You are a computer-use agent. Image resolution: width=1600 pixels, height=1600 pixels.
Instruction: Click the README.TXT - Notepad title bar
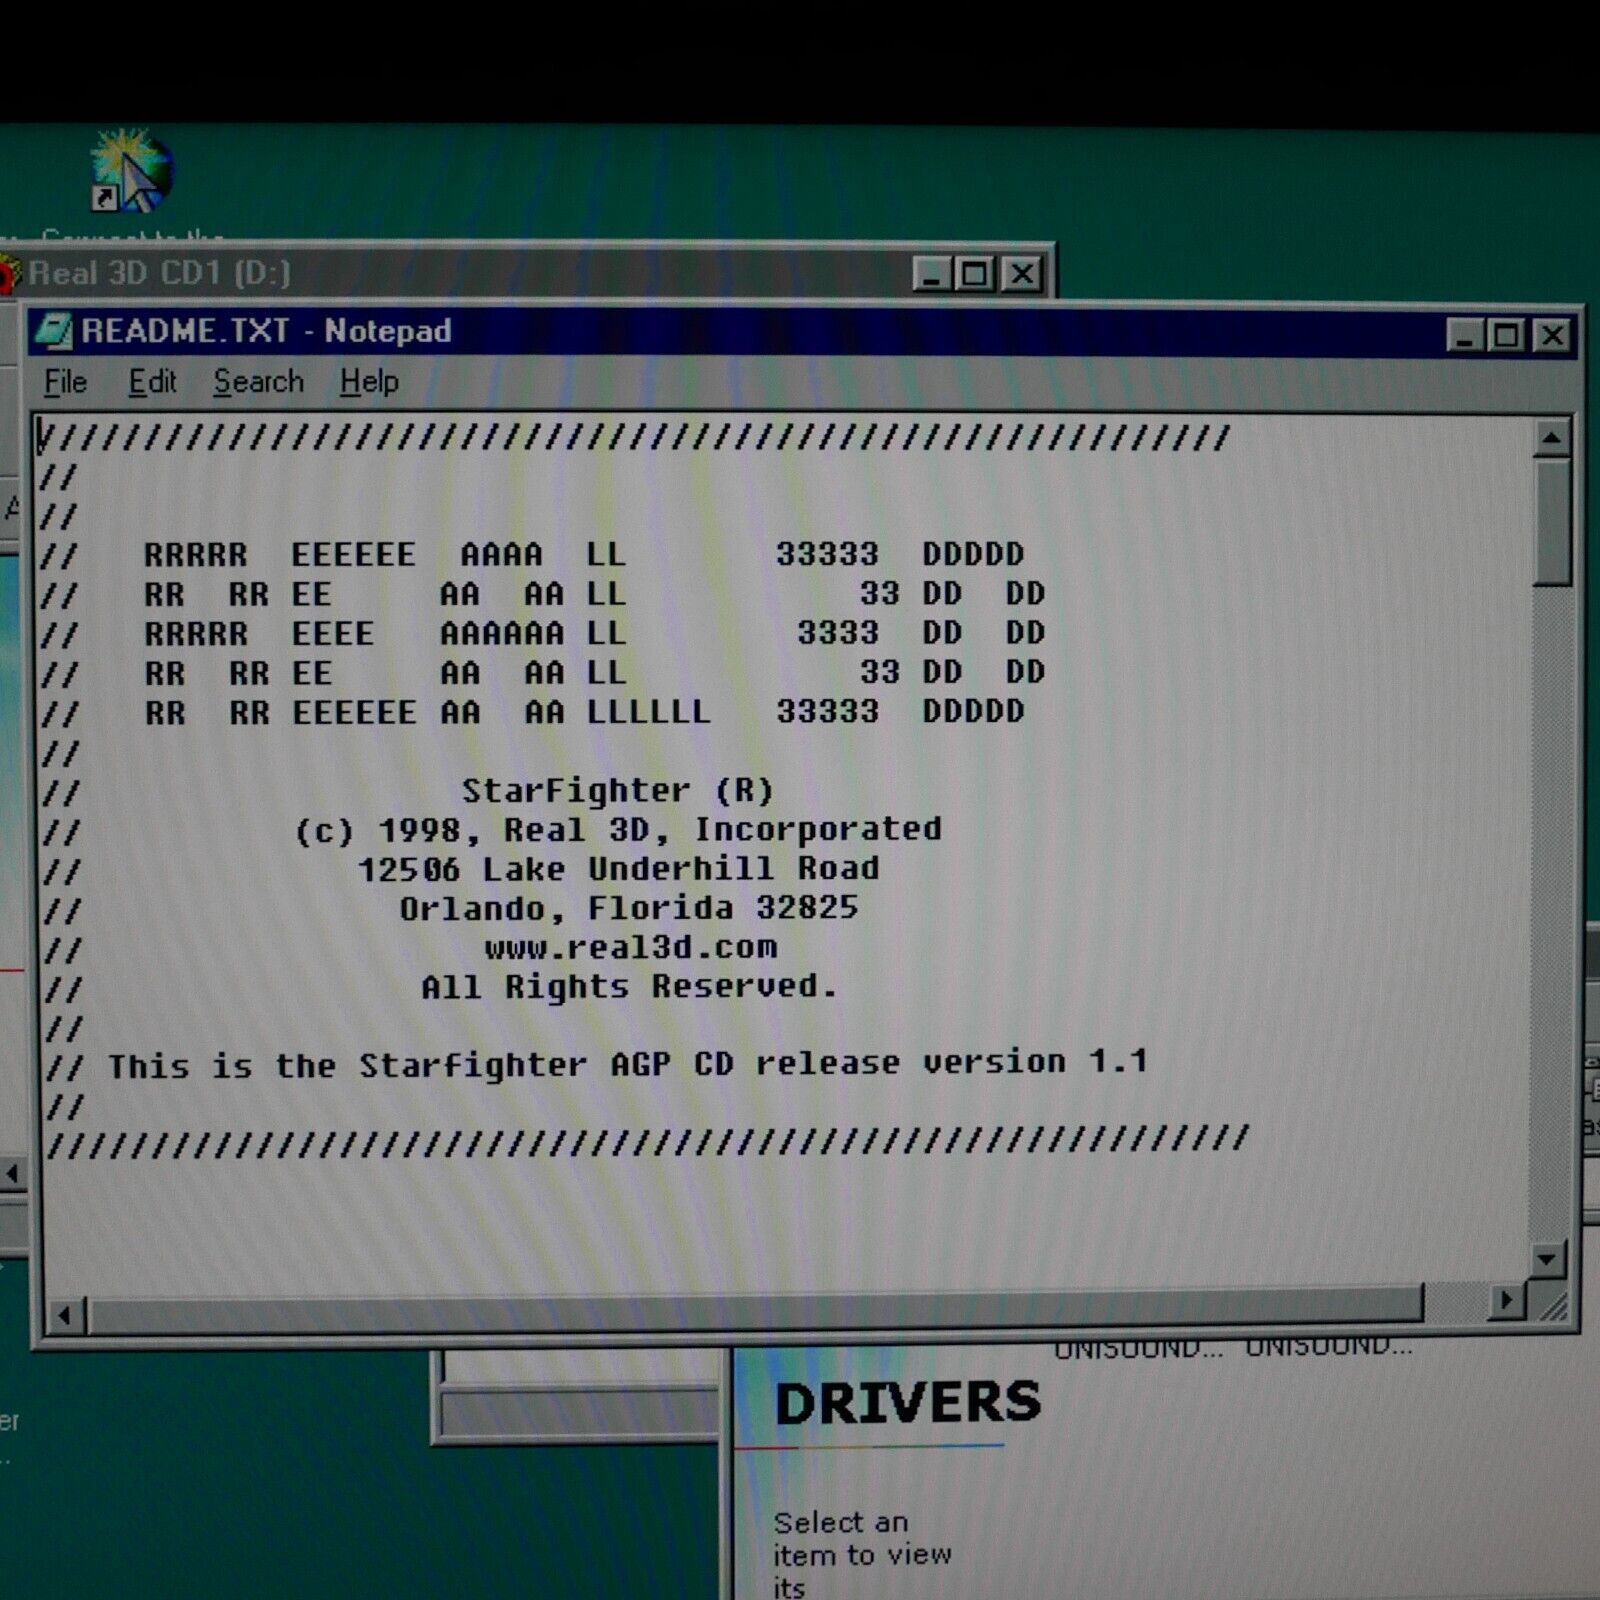tap(803, 332)
